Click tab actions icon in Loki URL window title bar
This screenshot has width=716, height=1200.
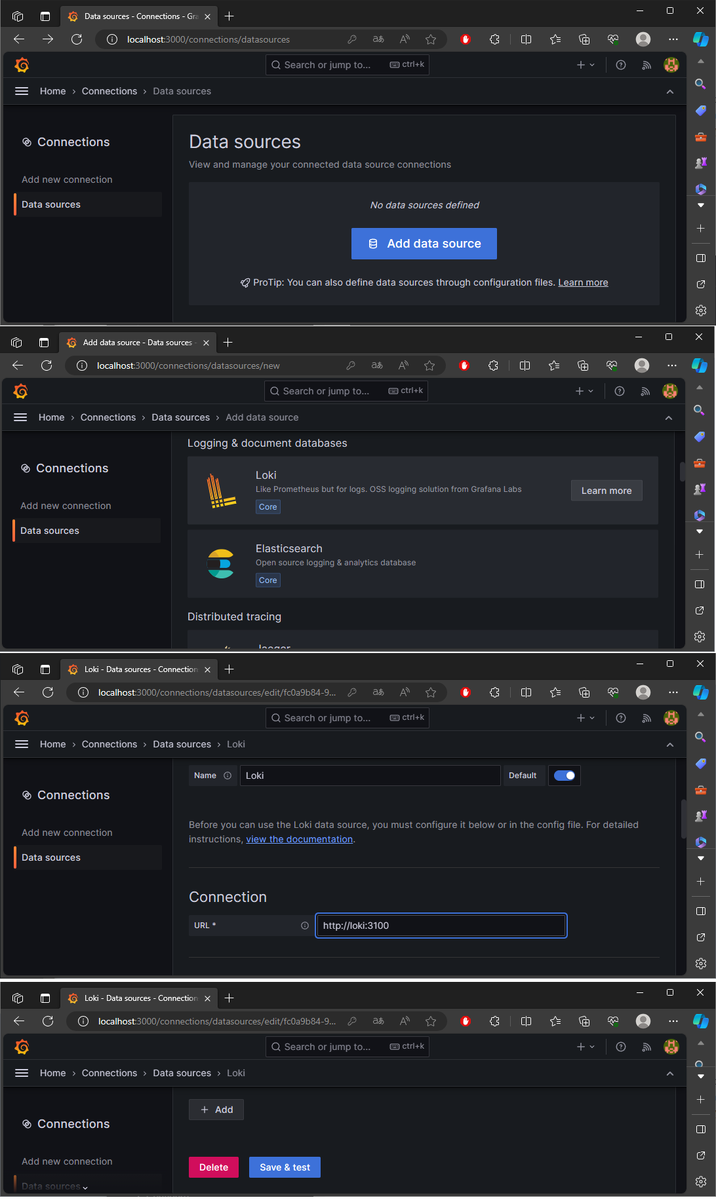point(45,669)
